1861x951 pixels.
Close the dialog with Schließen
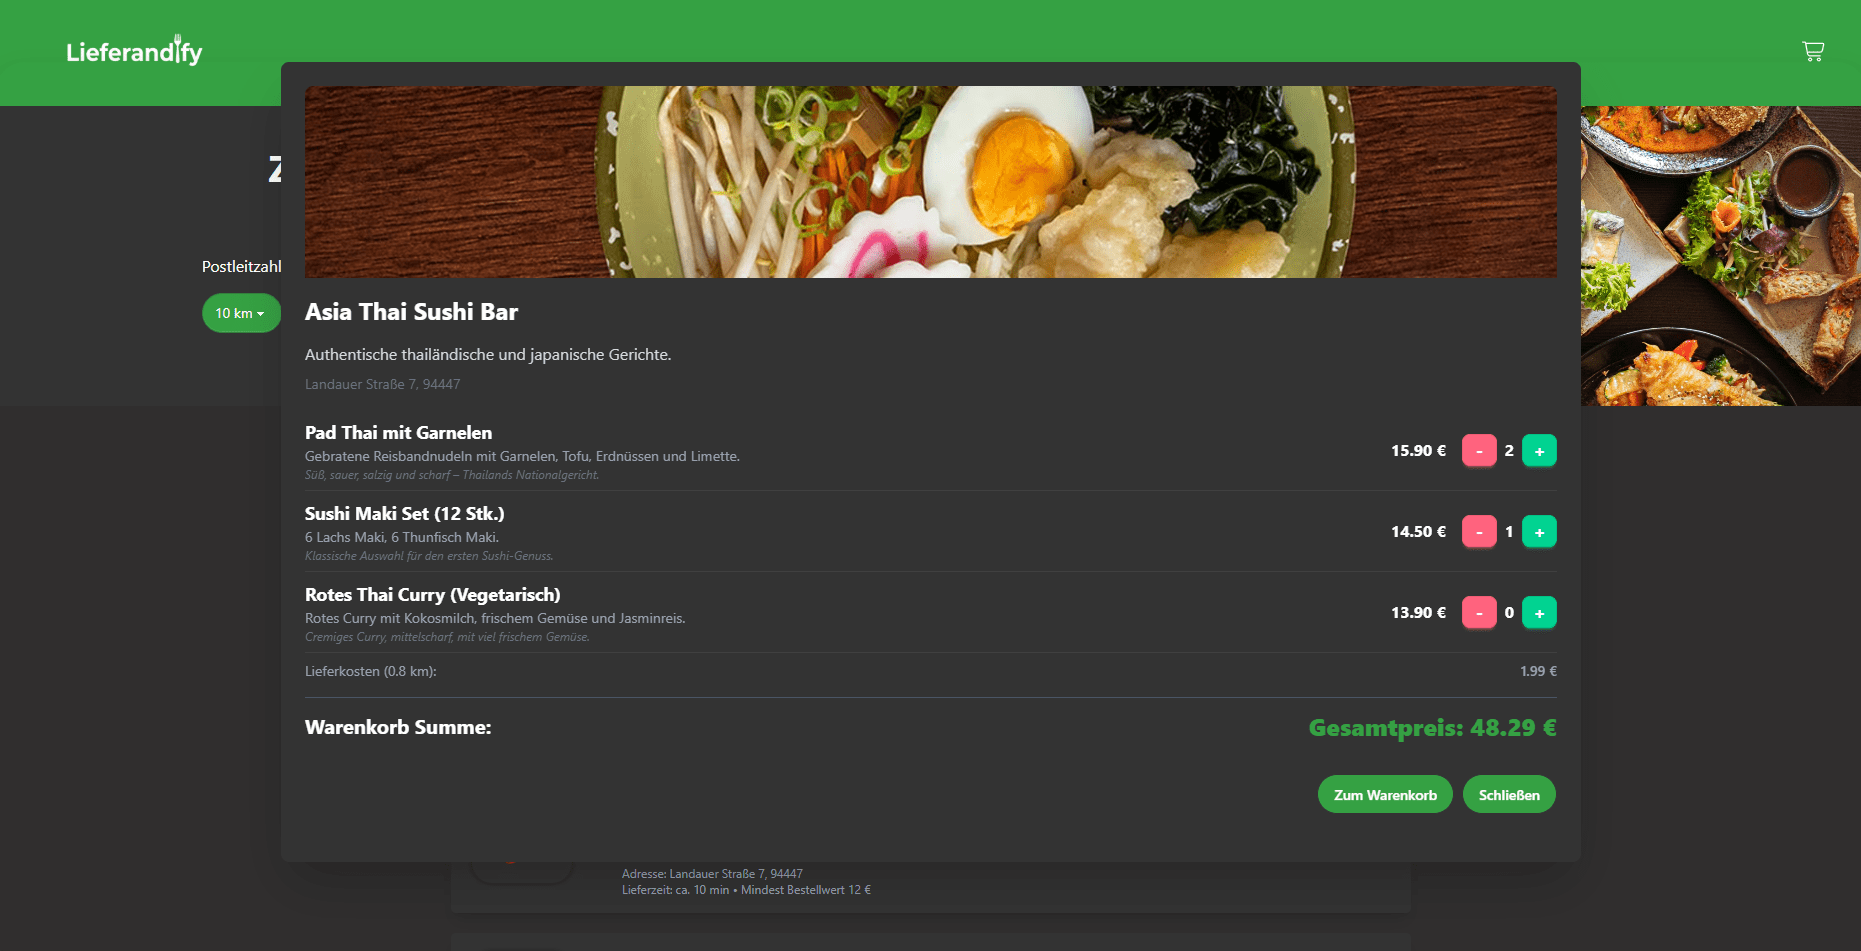click(1508, 795)
